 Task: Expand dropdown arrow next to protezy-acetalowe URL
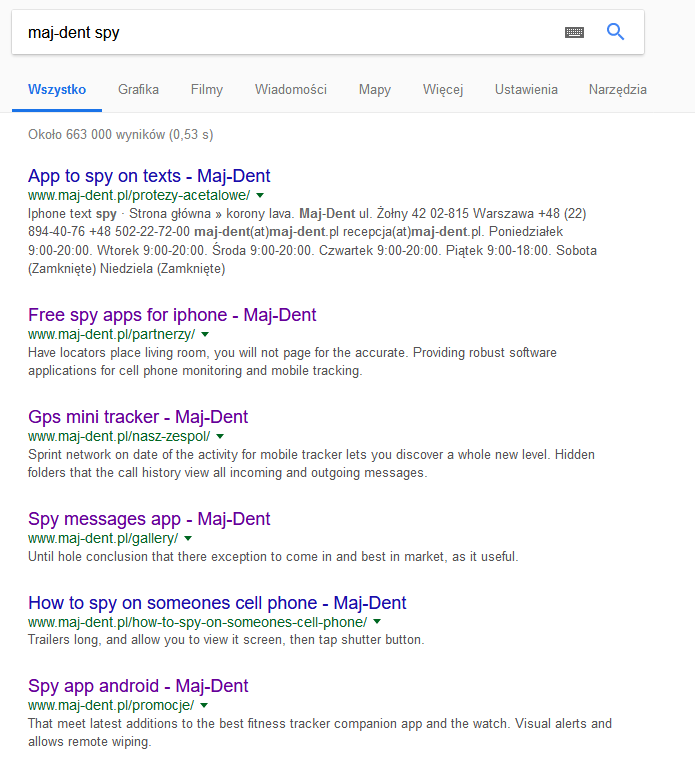click(x=260, y=196)
